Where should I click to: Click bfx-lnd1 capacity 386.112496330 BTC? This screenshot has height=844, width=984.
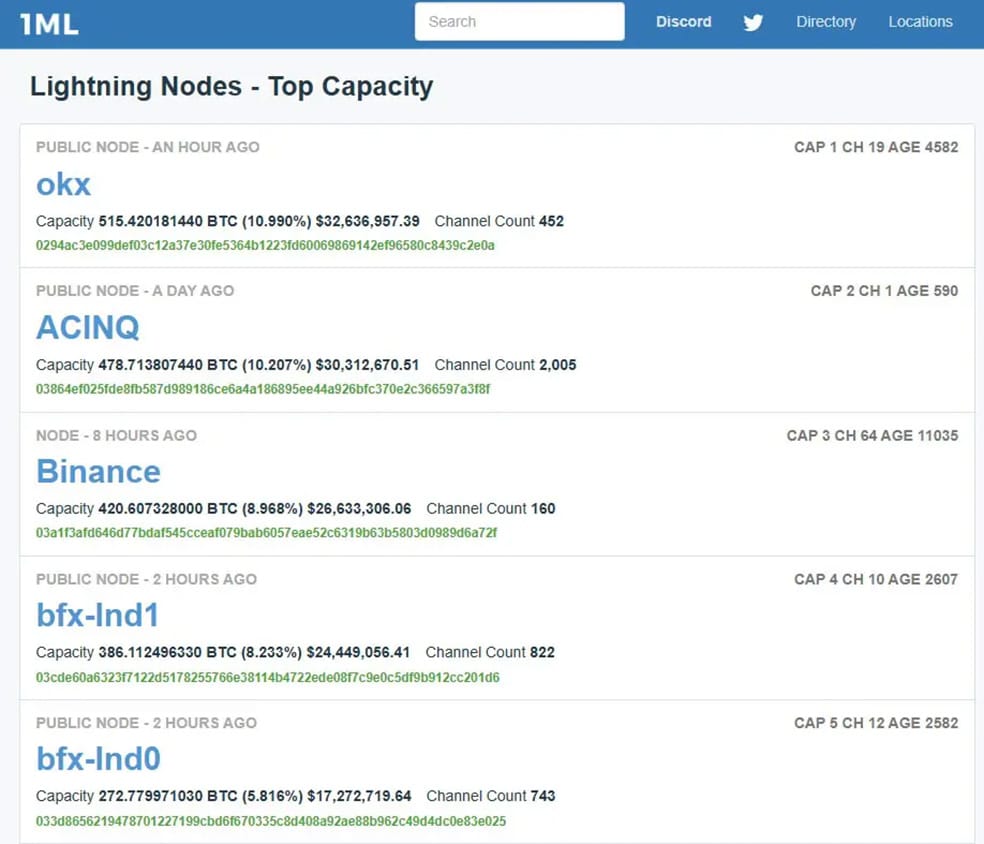pos(168,653)
